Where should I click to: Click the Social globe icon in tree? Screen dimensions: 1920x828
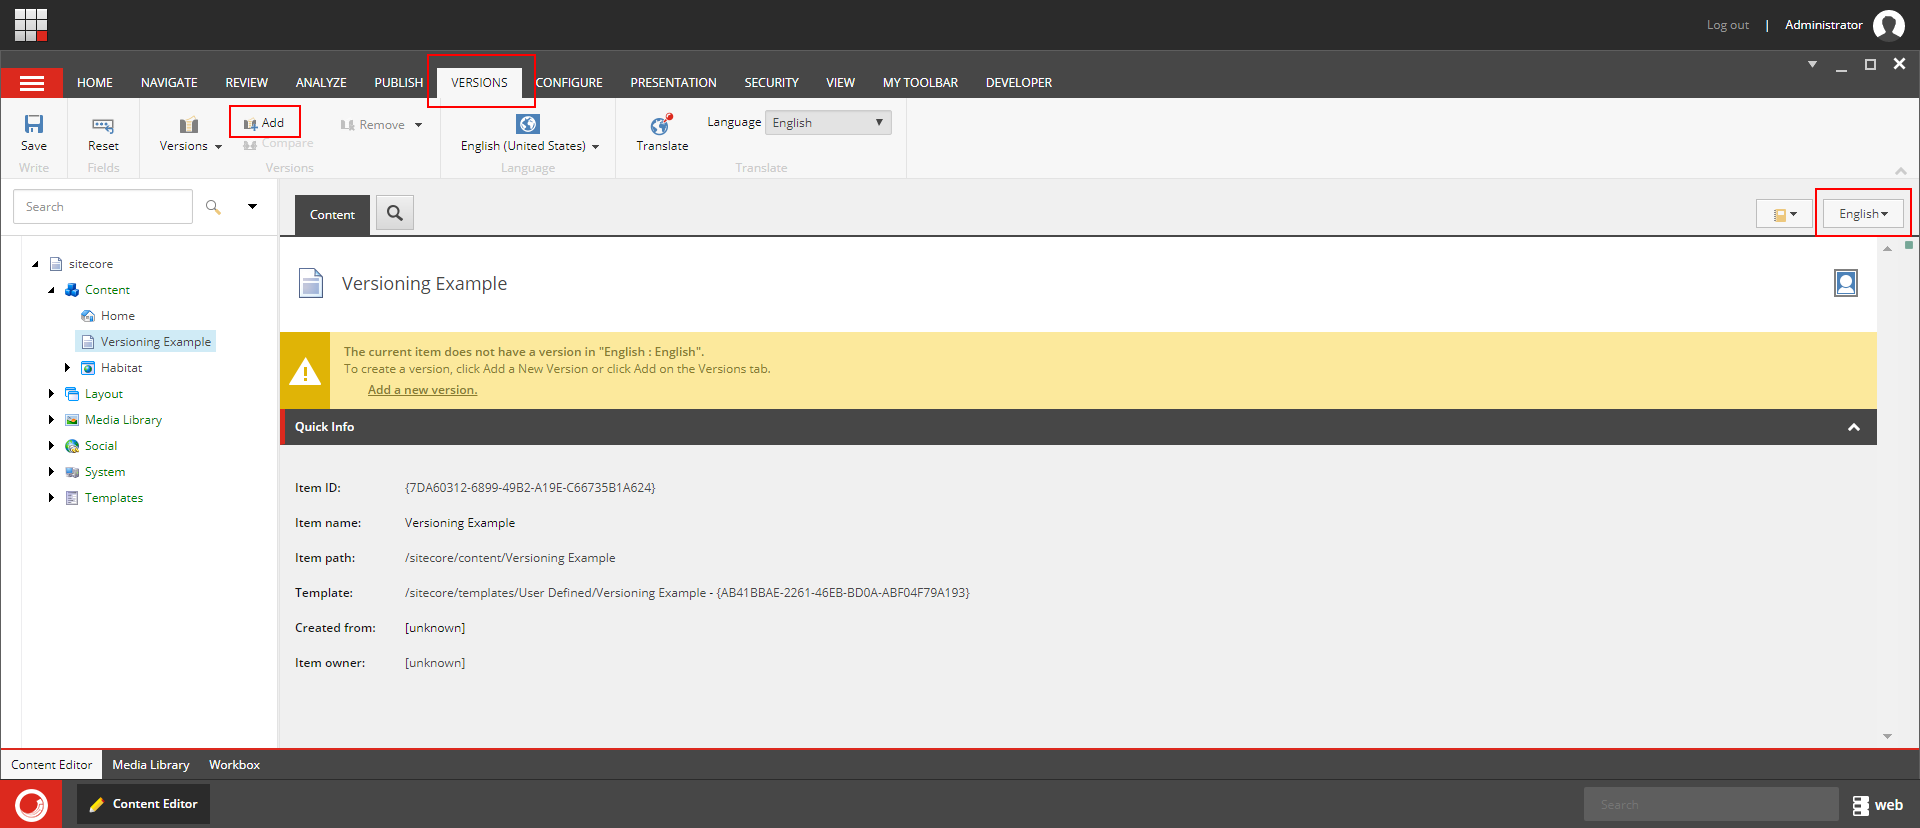tap(72, 446)
